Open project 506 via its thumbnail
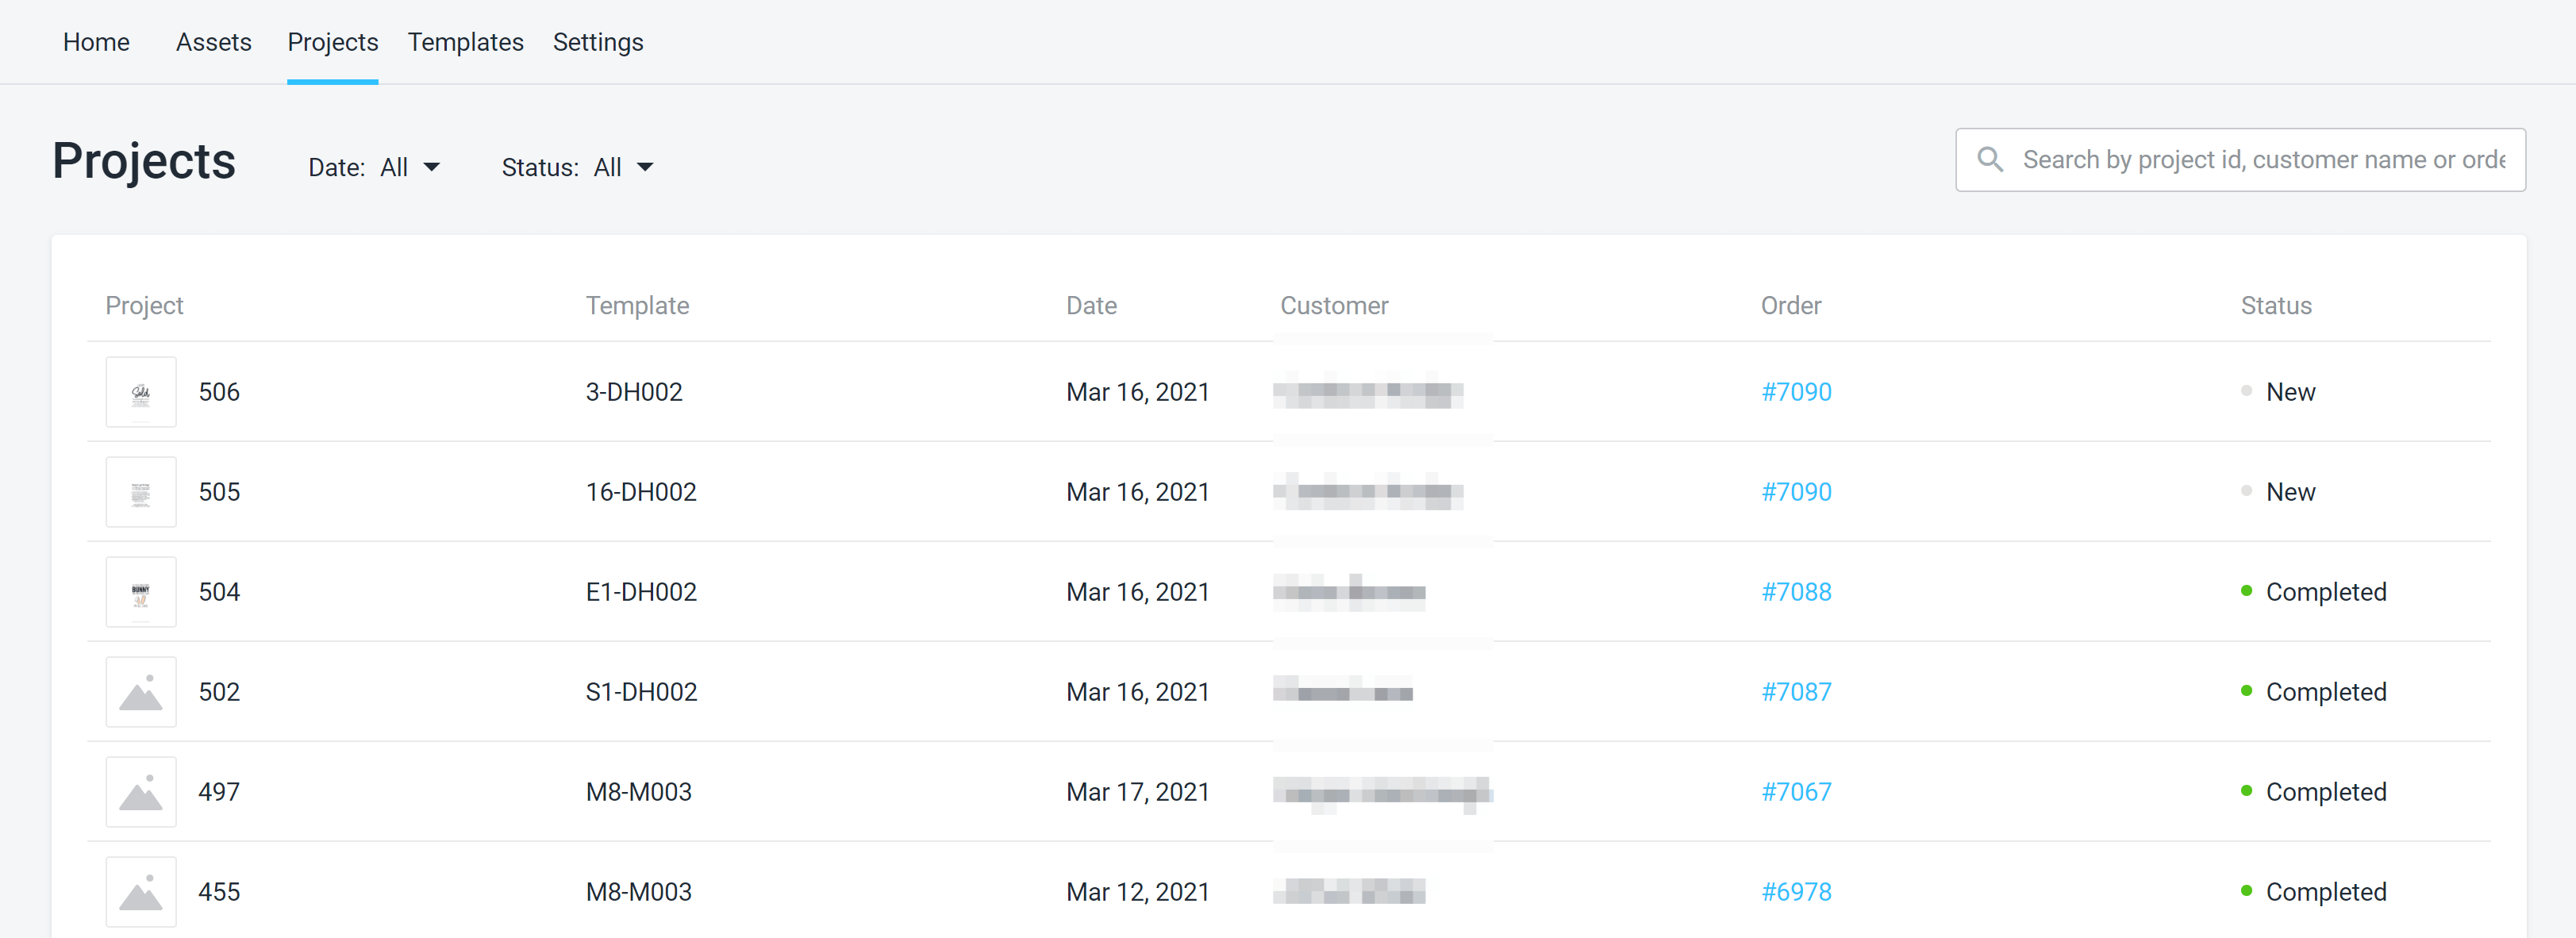 (x=140, y=391)
